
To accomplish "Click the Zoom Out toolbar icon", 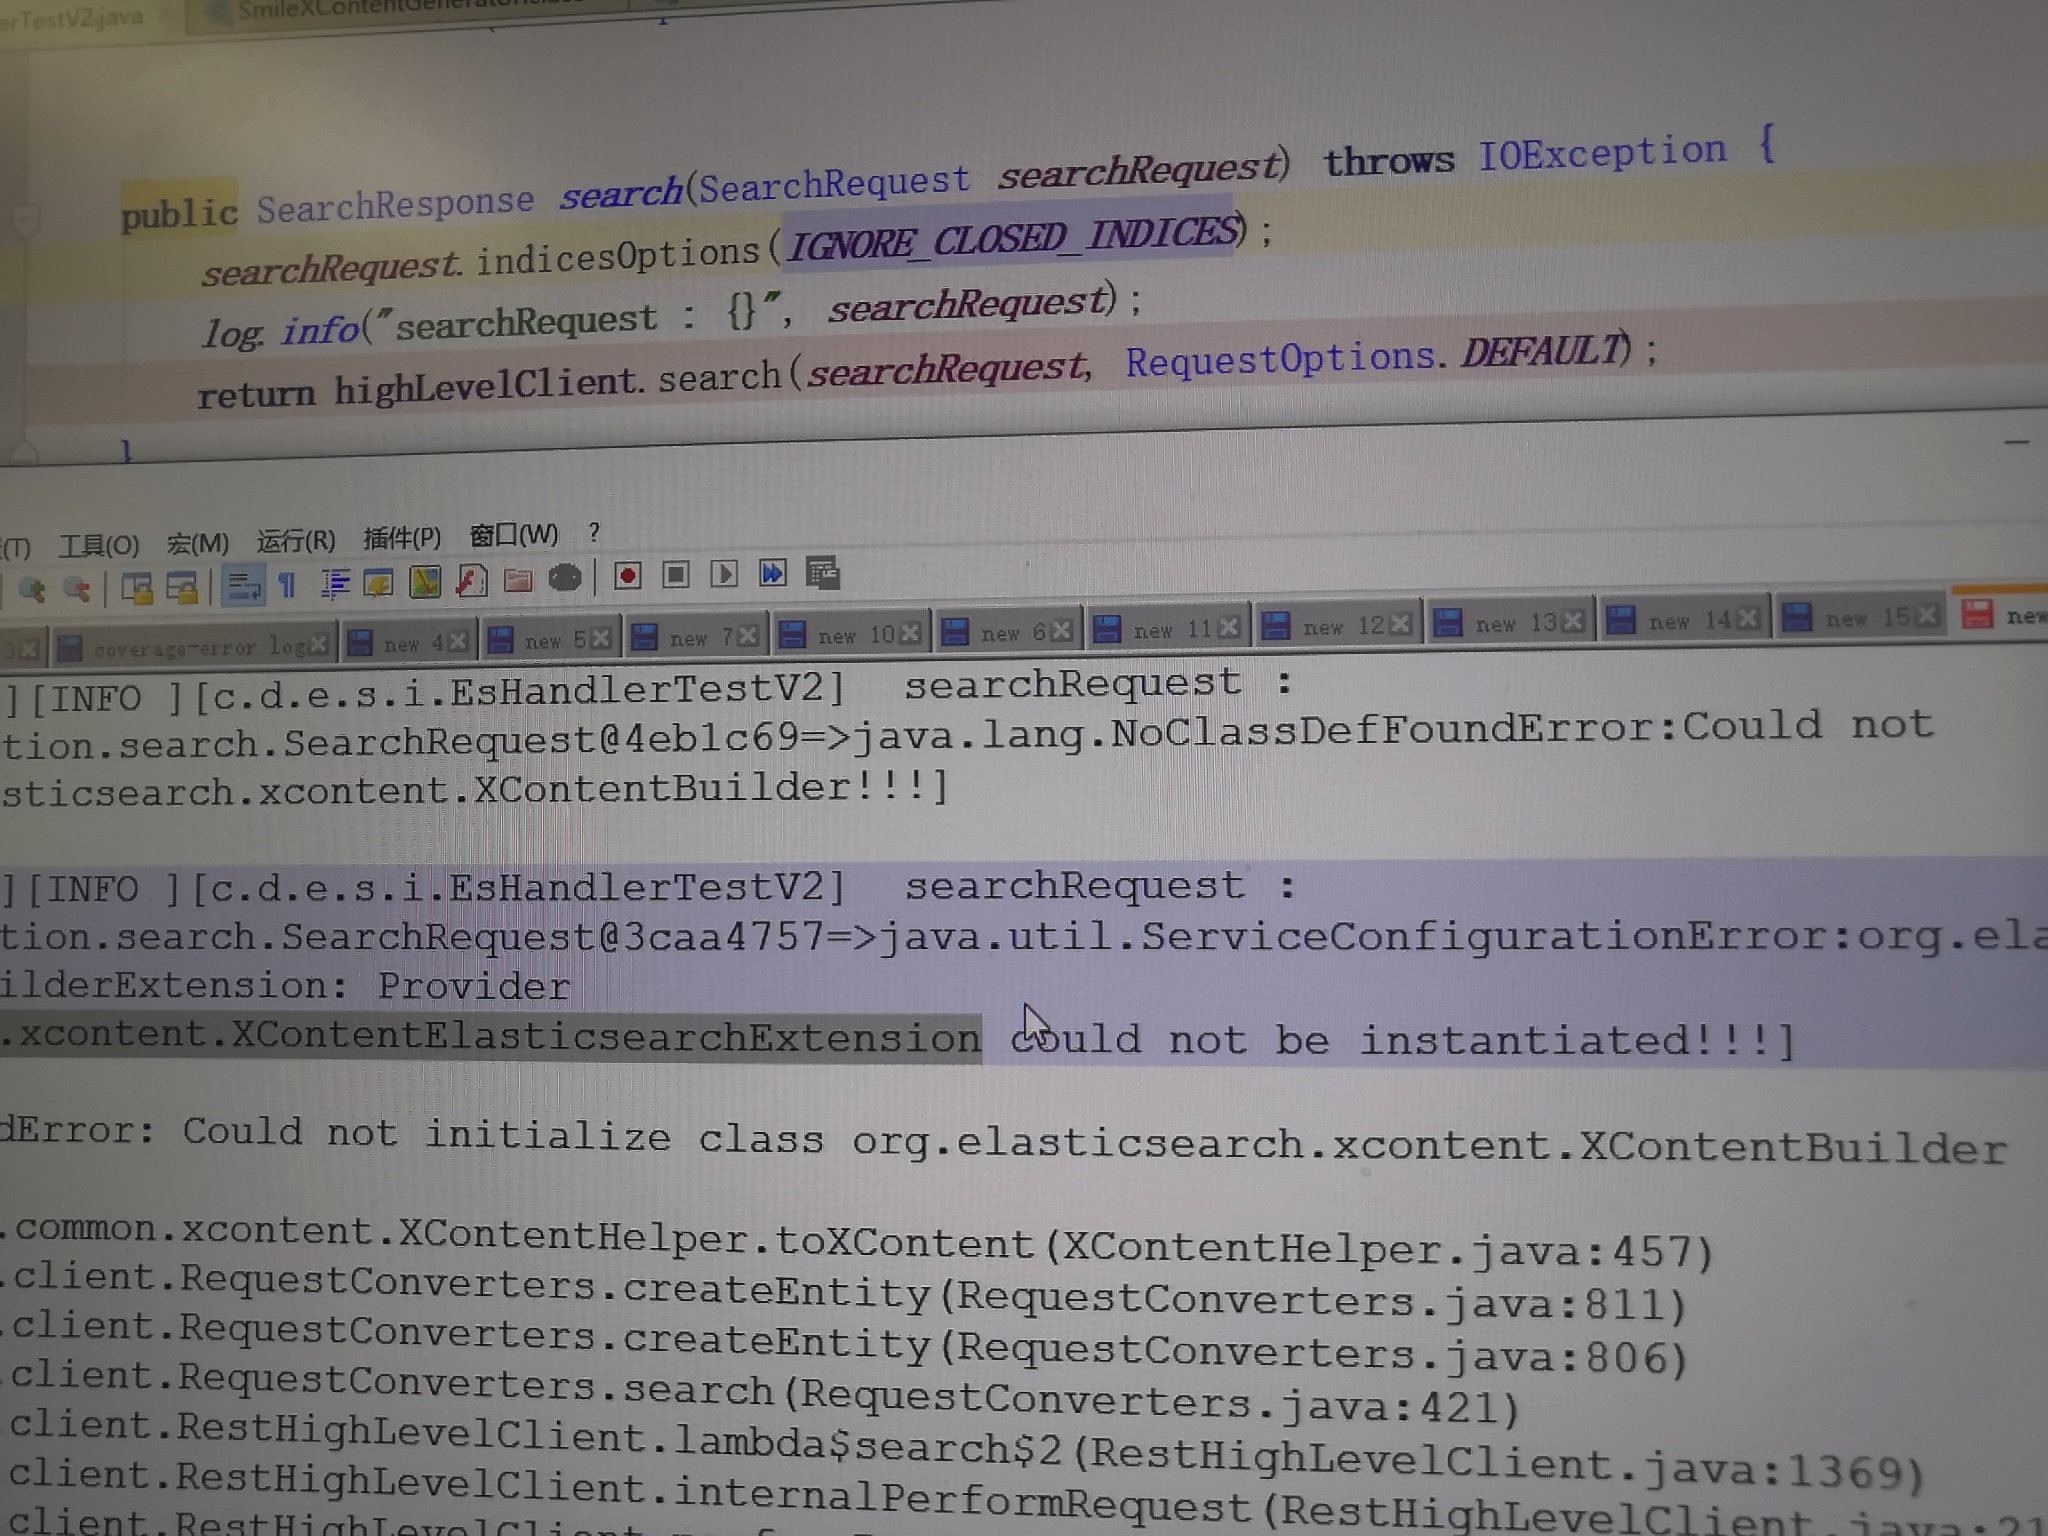I will click(x=77, y=588).
